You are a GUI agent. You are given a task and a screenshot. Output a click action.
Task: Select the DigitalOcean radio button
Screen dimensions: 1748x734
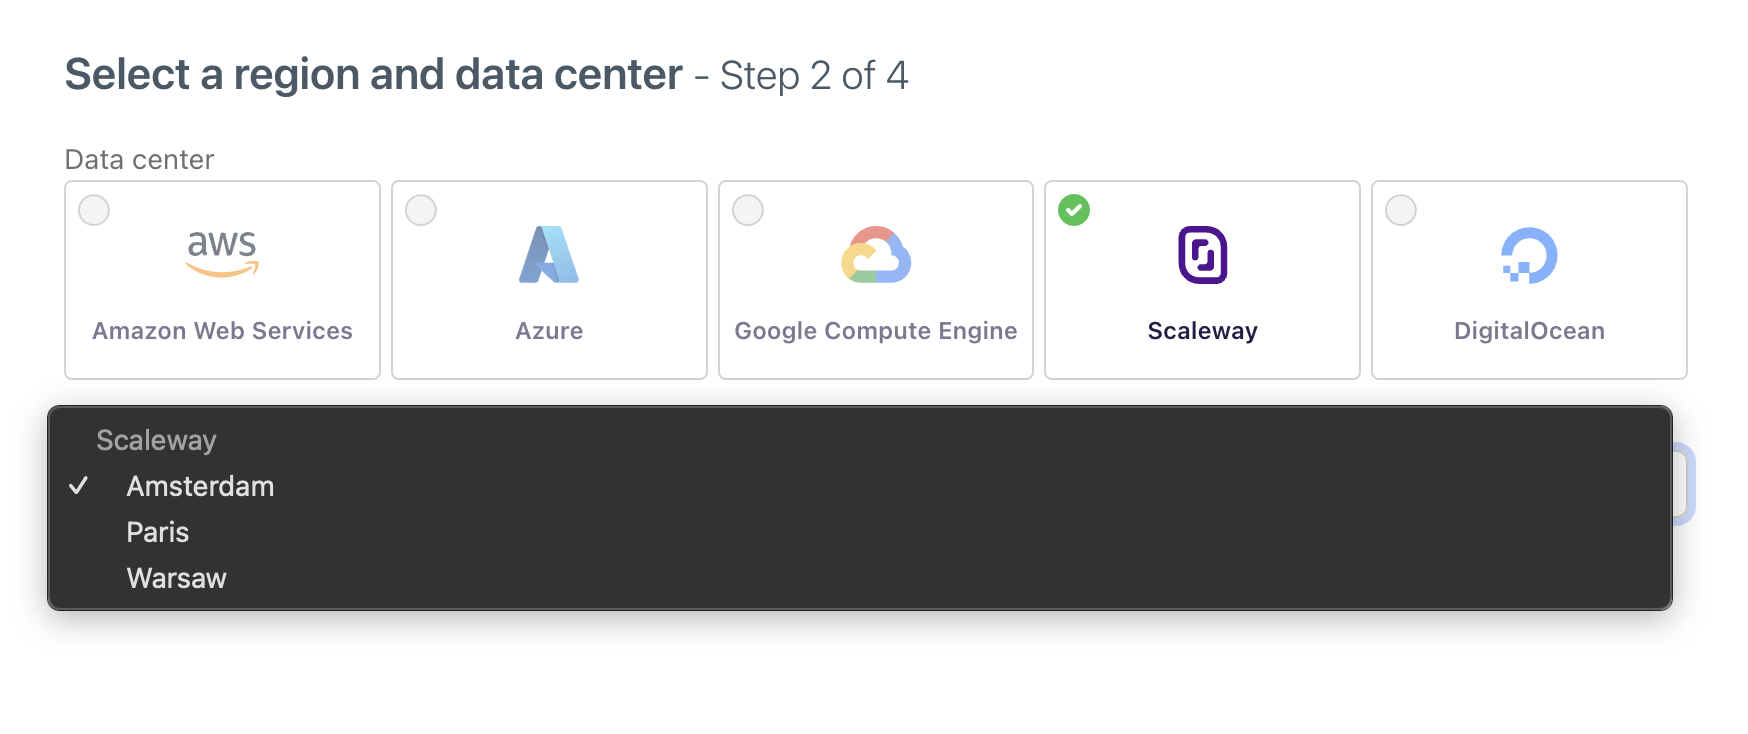[1401, 210]
